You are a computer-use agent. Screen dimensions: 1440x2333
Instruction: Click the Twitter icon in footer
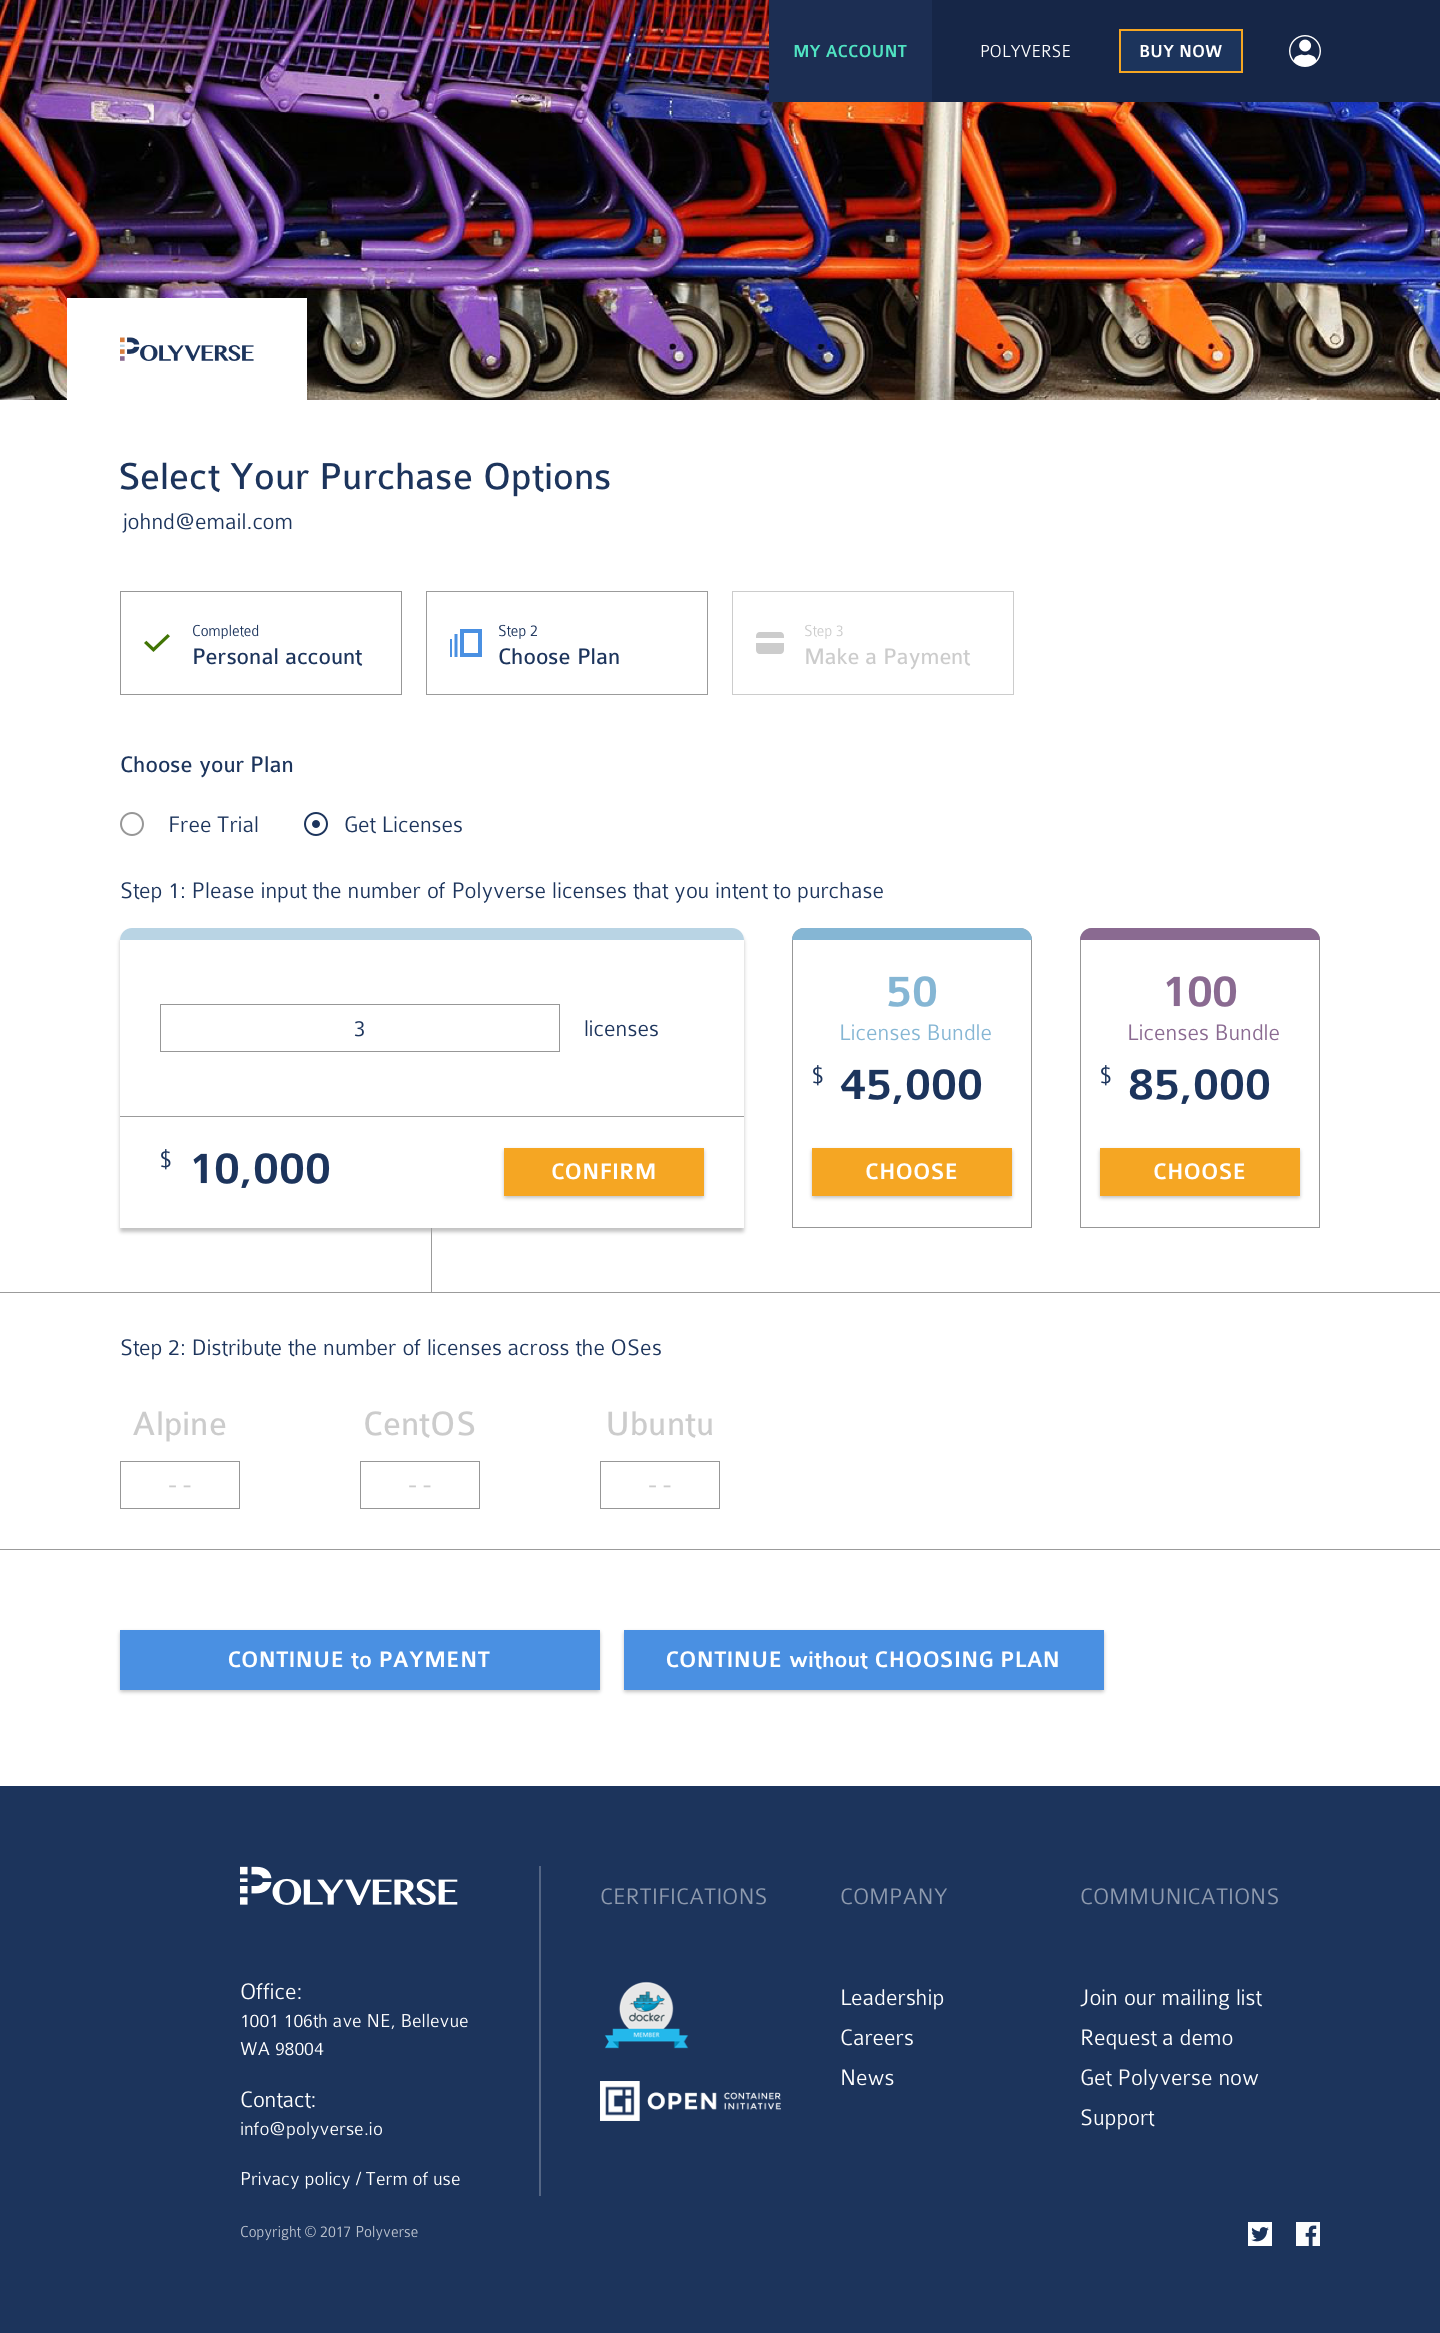[1260, 2234]
